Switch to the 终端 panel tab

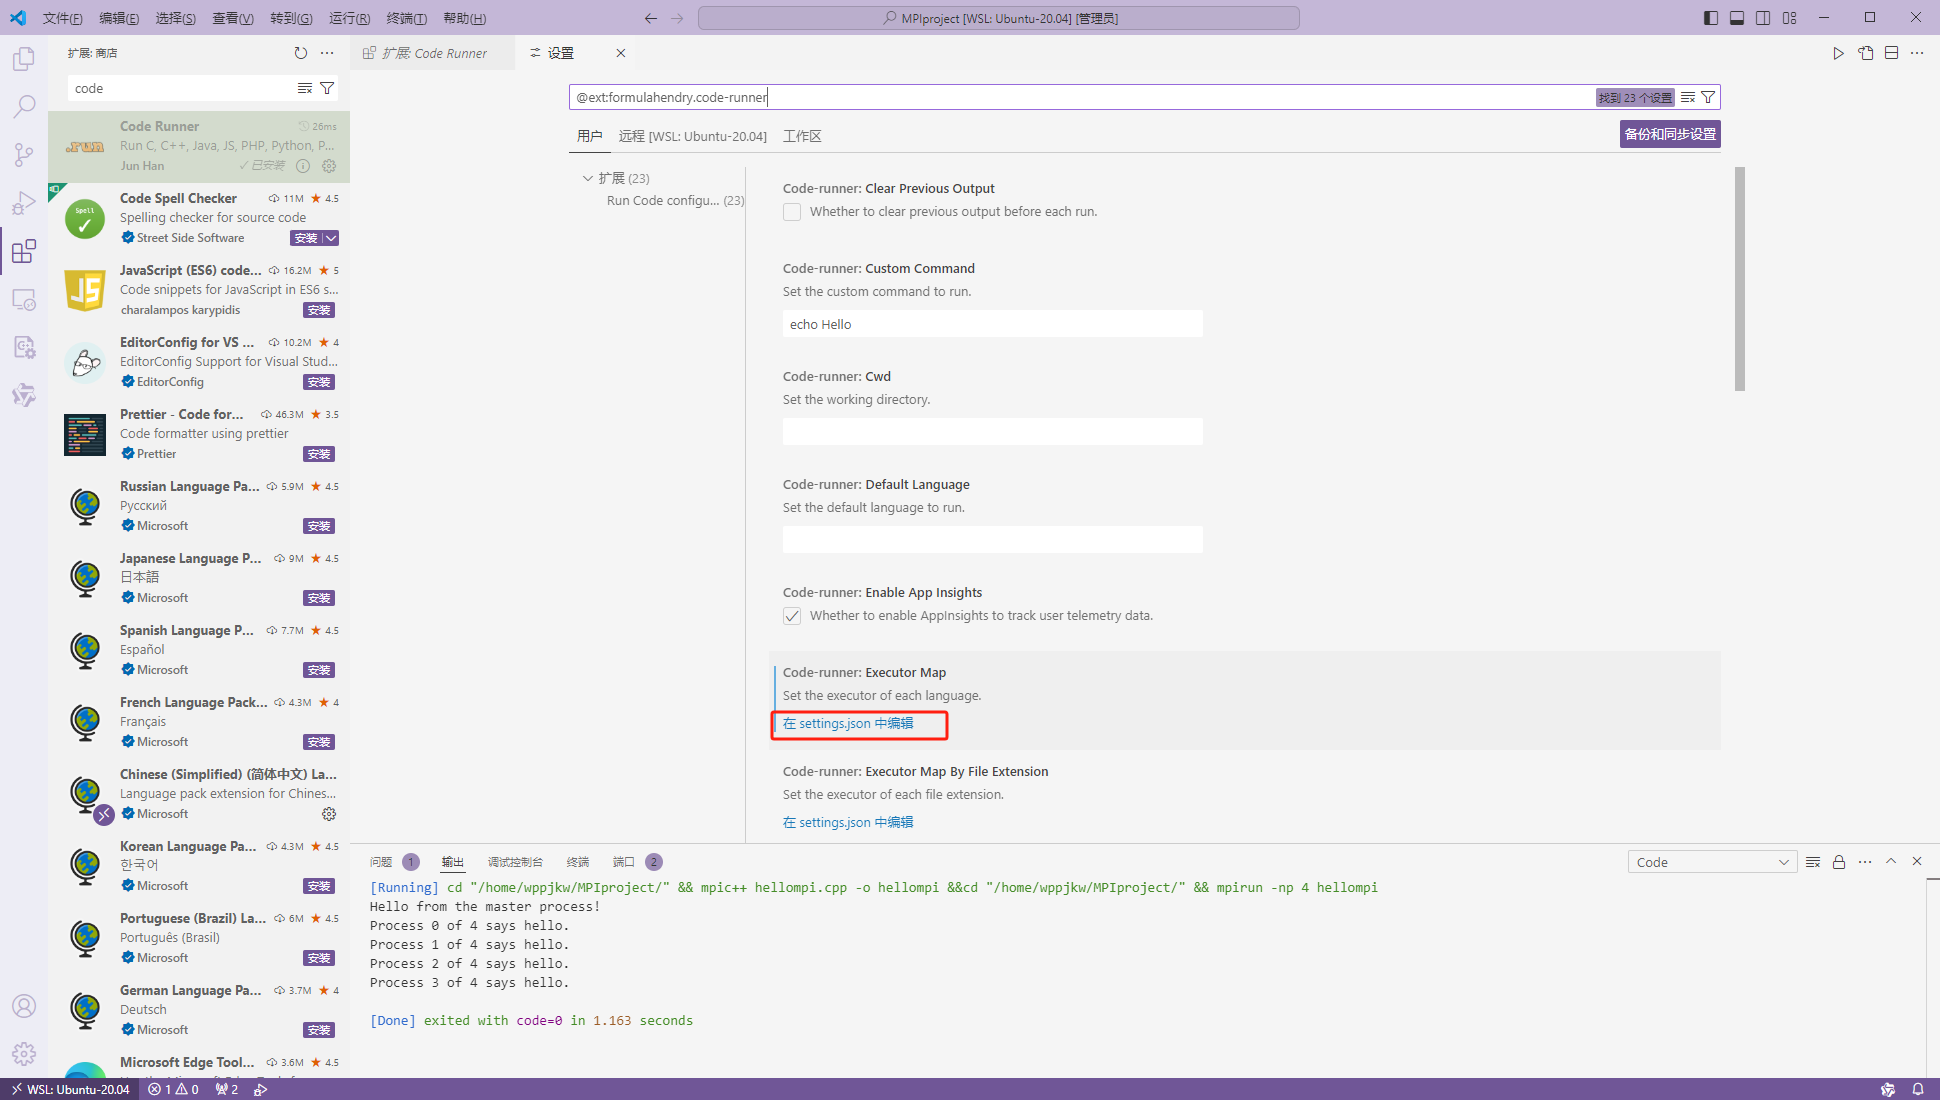578,862
